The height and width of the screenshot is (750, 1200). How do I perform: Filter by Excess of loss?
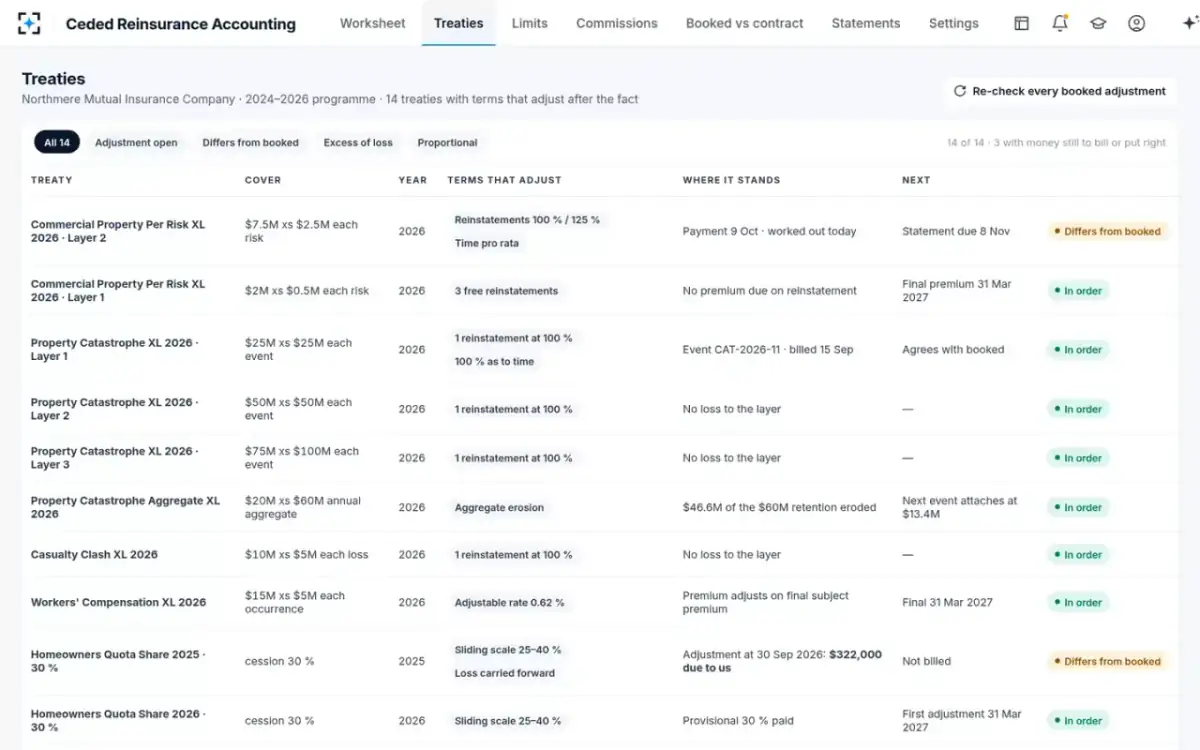point(358,142)
